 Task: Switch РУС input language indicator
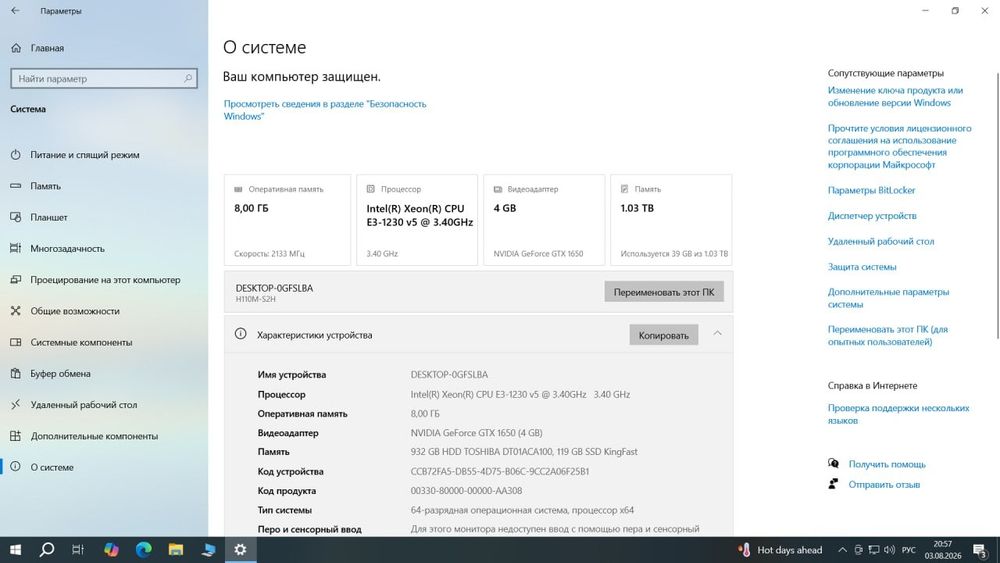click(909, 550)
